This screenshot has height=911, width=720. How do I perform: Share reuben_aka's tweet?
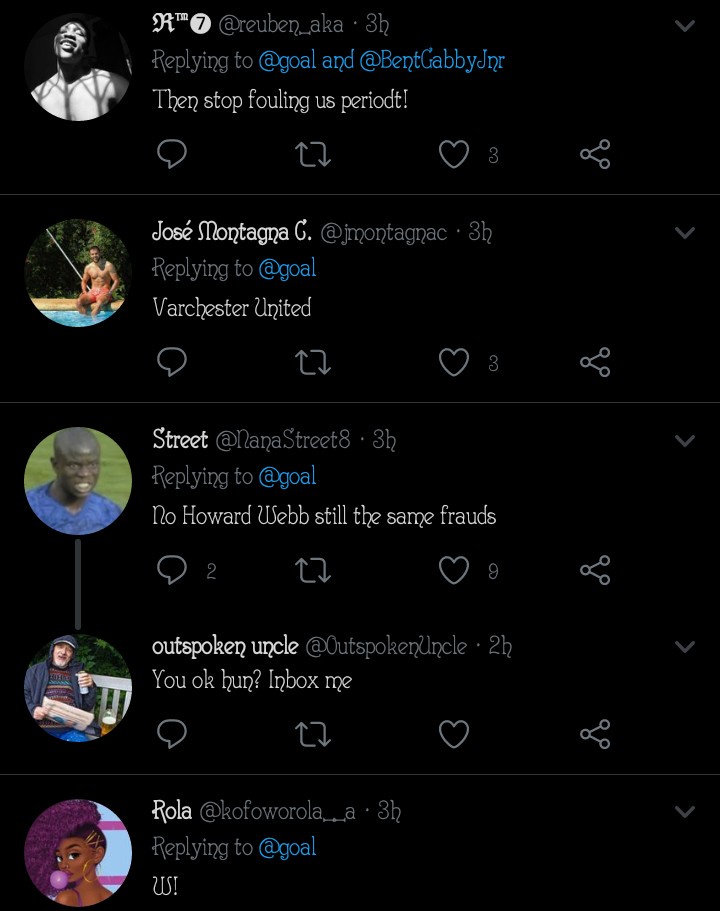[595, 154]
